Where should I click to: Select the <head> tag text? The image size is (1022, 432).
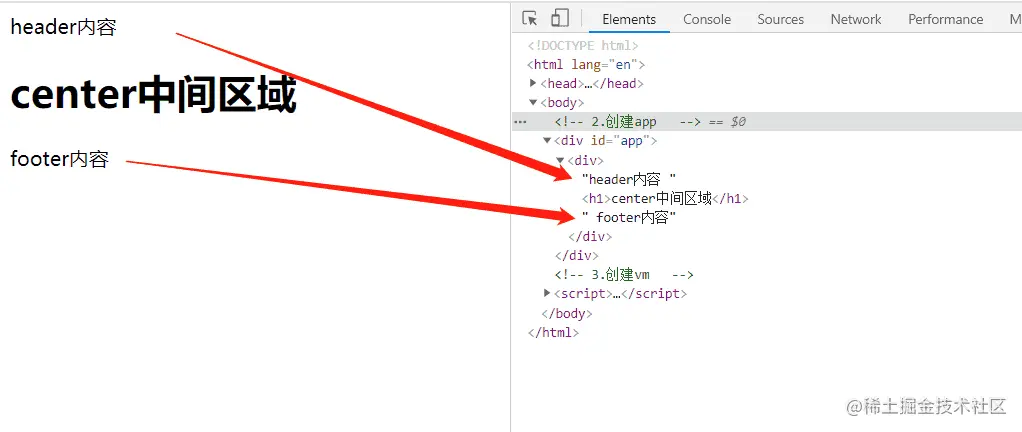(x=592, y=83)
